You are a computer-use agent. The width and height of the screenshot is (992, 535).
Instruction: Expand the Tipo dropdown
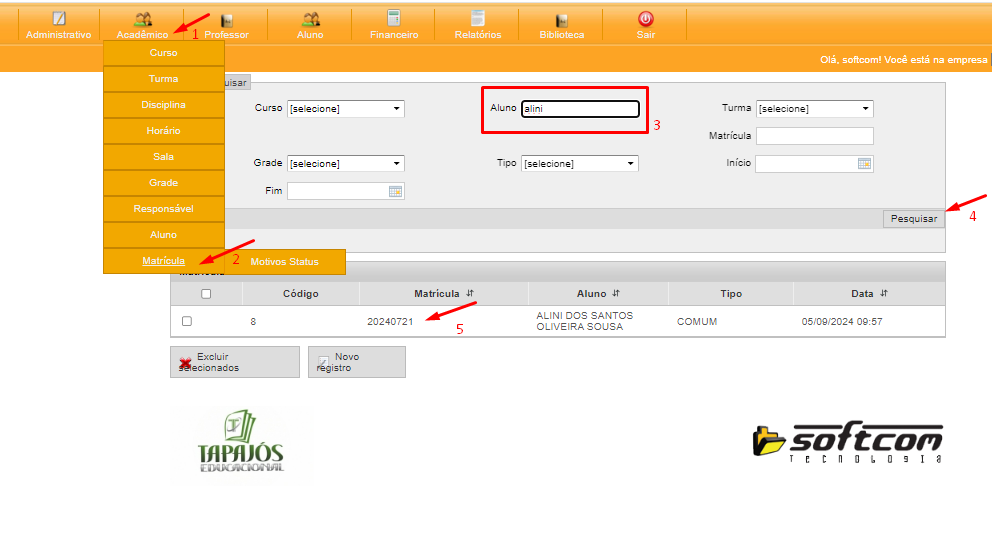pyautogui.click(x=630, y=164)
